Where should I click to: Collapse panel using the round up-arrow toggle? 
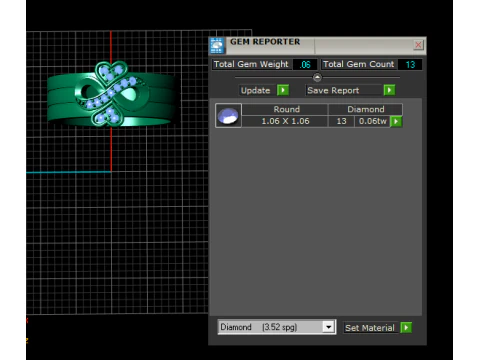pos(317,77)
